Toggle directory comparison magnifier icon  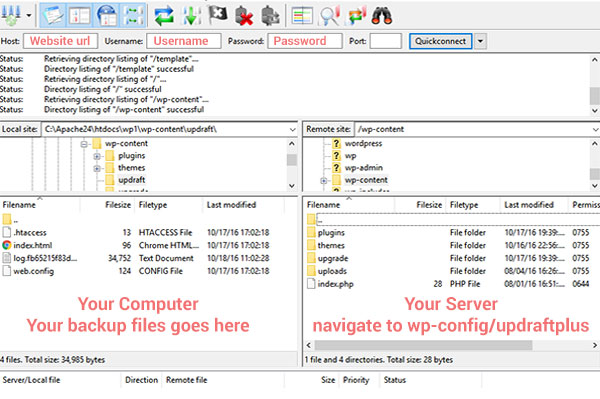coord(329,16)
